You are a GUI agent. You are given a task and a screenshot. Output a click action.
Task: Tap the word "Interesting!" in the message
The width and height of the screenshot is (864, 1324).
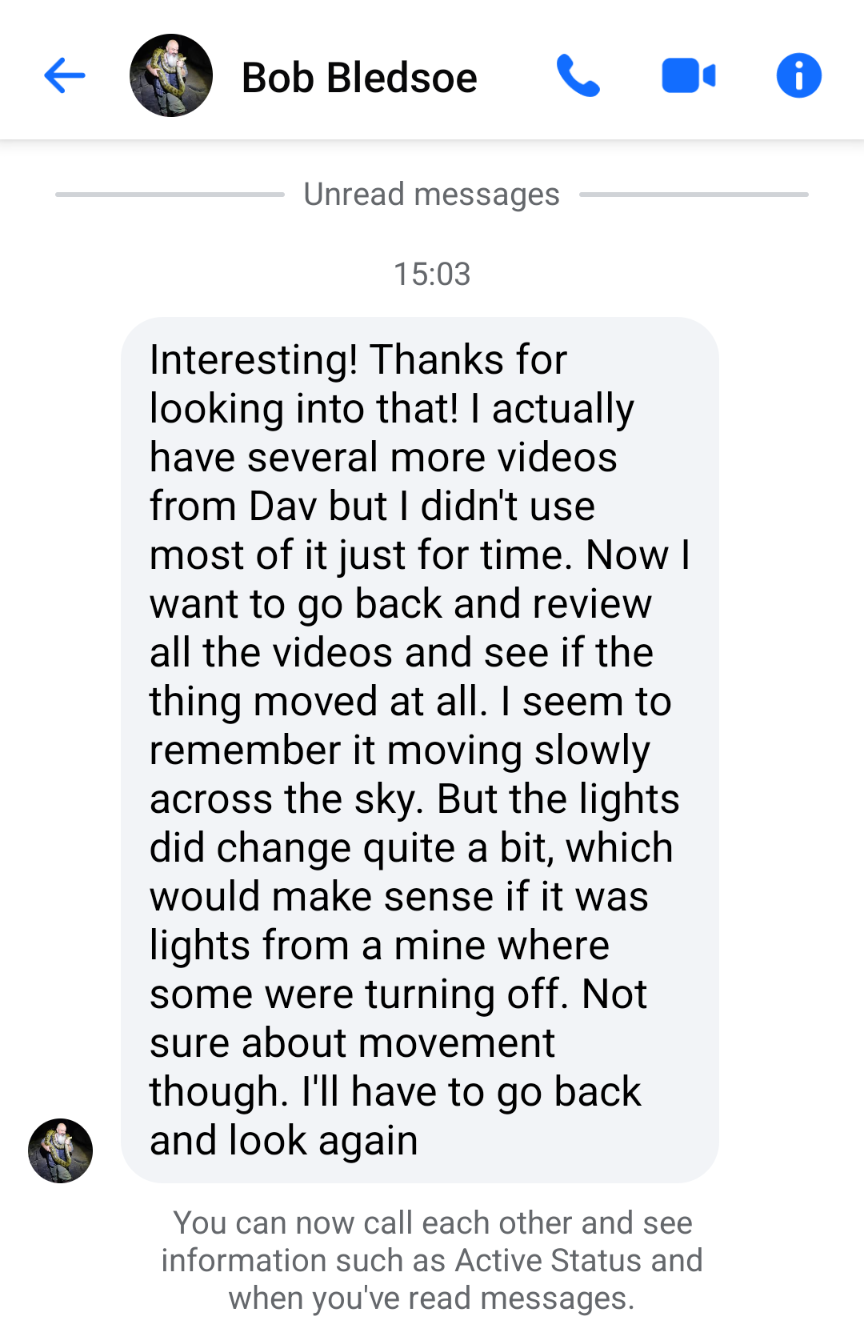(253, 361)
